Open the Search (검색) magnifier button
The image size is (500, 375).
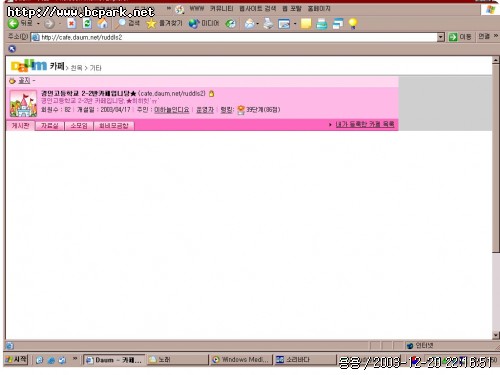pos(128,23)
